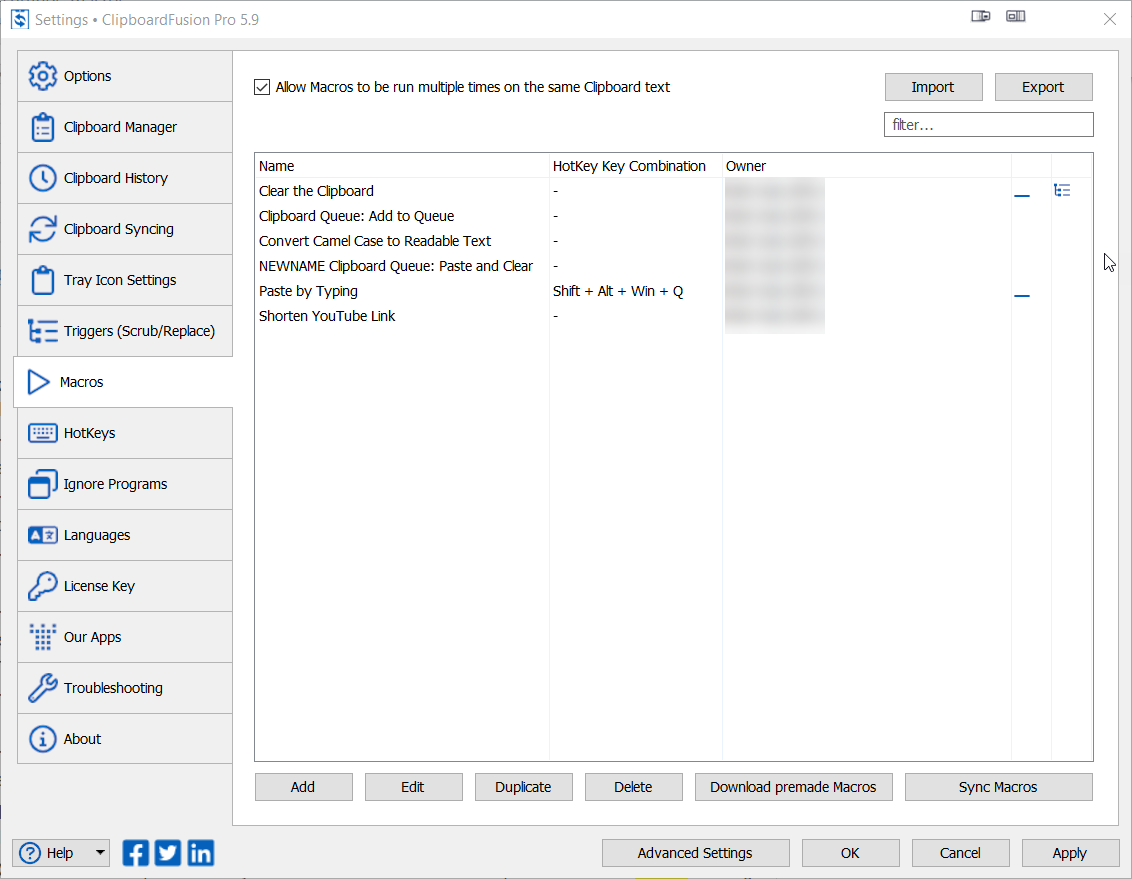Click the blue dash mark in Paste by Typing row
The image size is (1132, 879).
[1022, 295]
